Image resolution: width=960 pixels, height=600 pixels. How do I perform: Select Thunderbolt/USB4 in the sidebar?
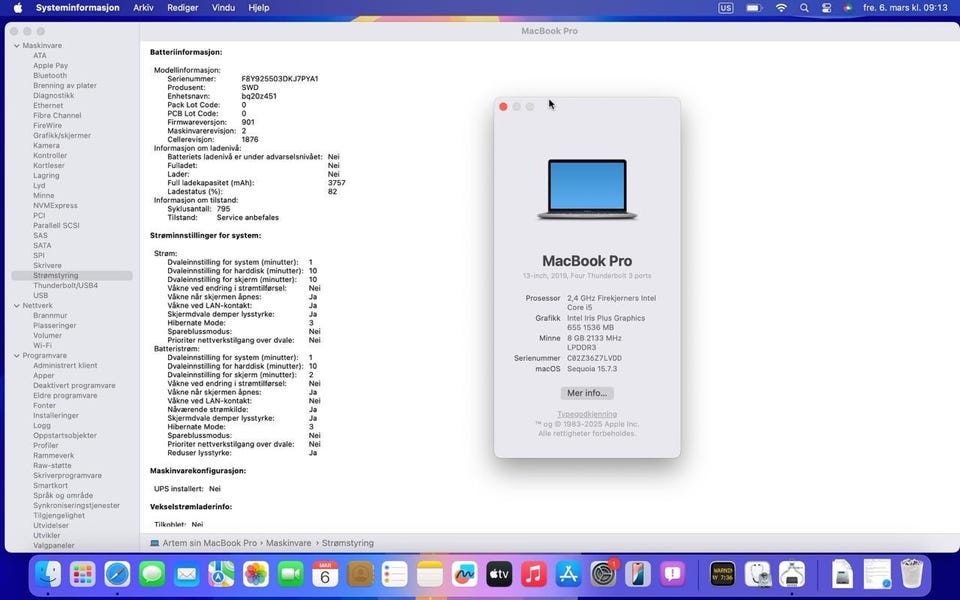pyautogui.click(x=66, y=286)
